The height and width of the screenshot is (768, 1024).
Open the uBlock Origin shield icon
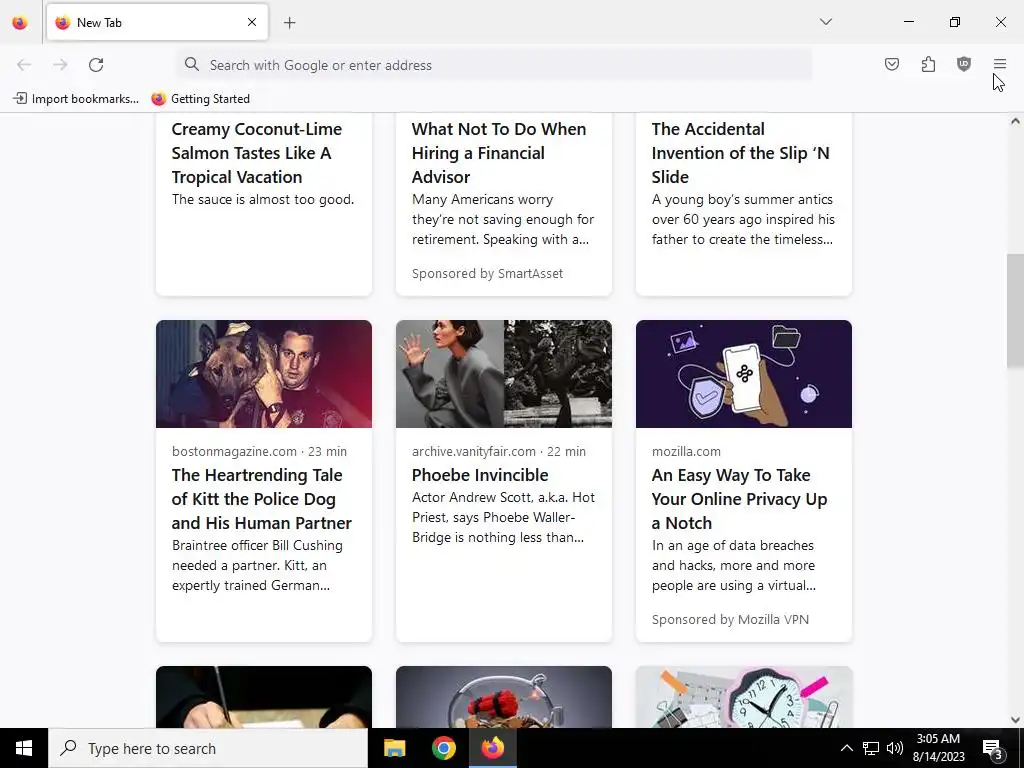(x=964, y=64)
